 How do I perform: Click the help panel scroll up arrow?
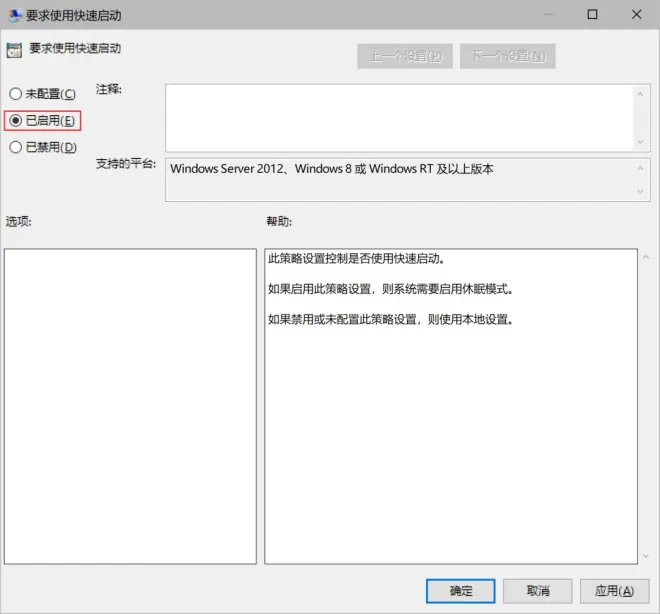coord(646,257)
